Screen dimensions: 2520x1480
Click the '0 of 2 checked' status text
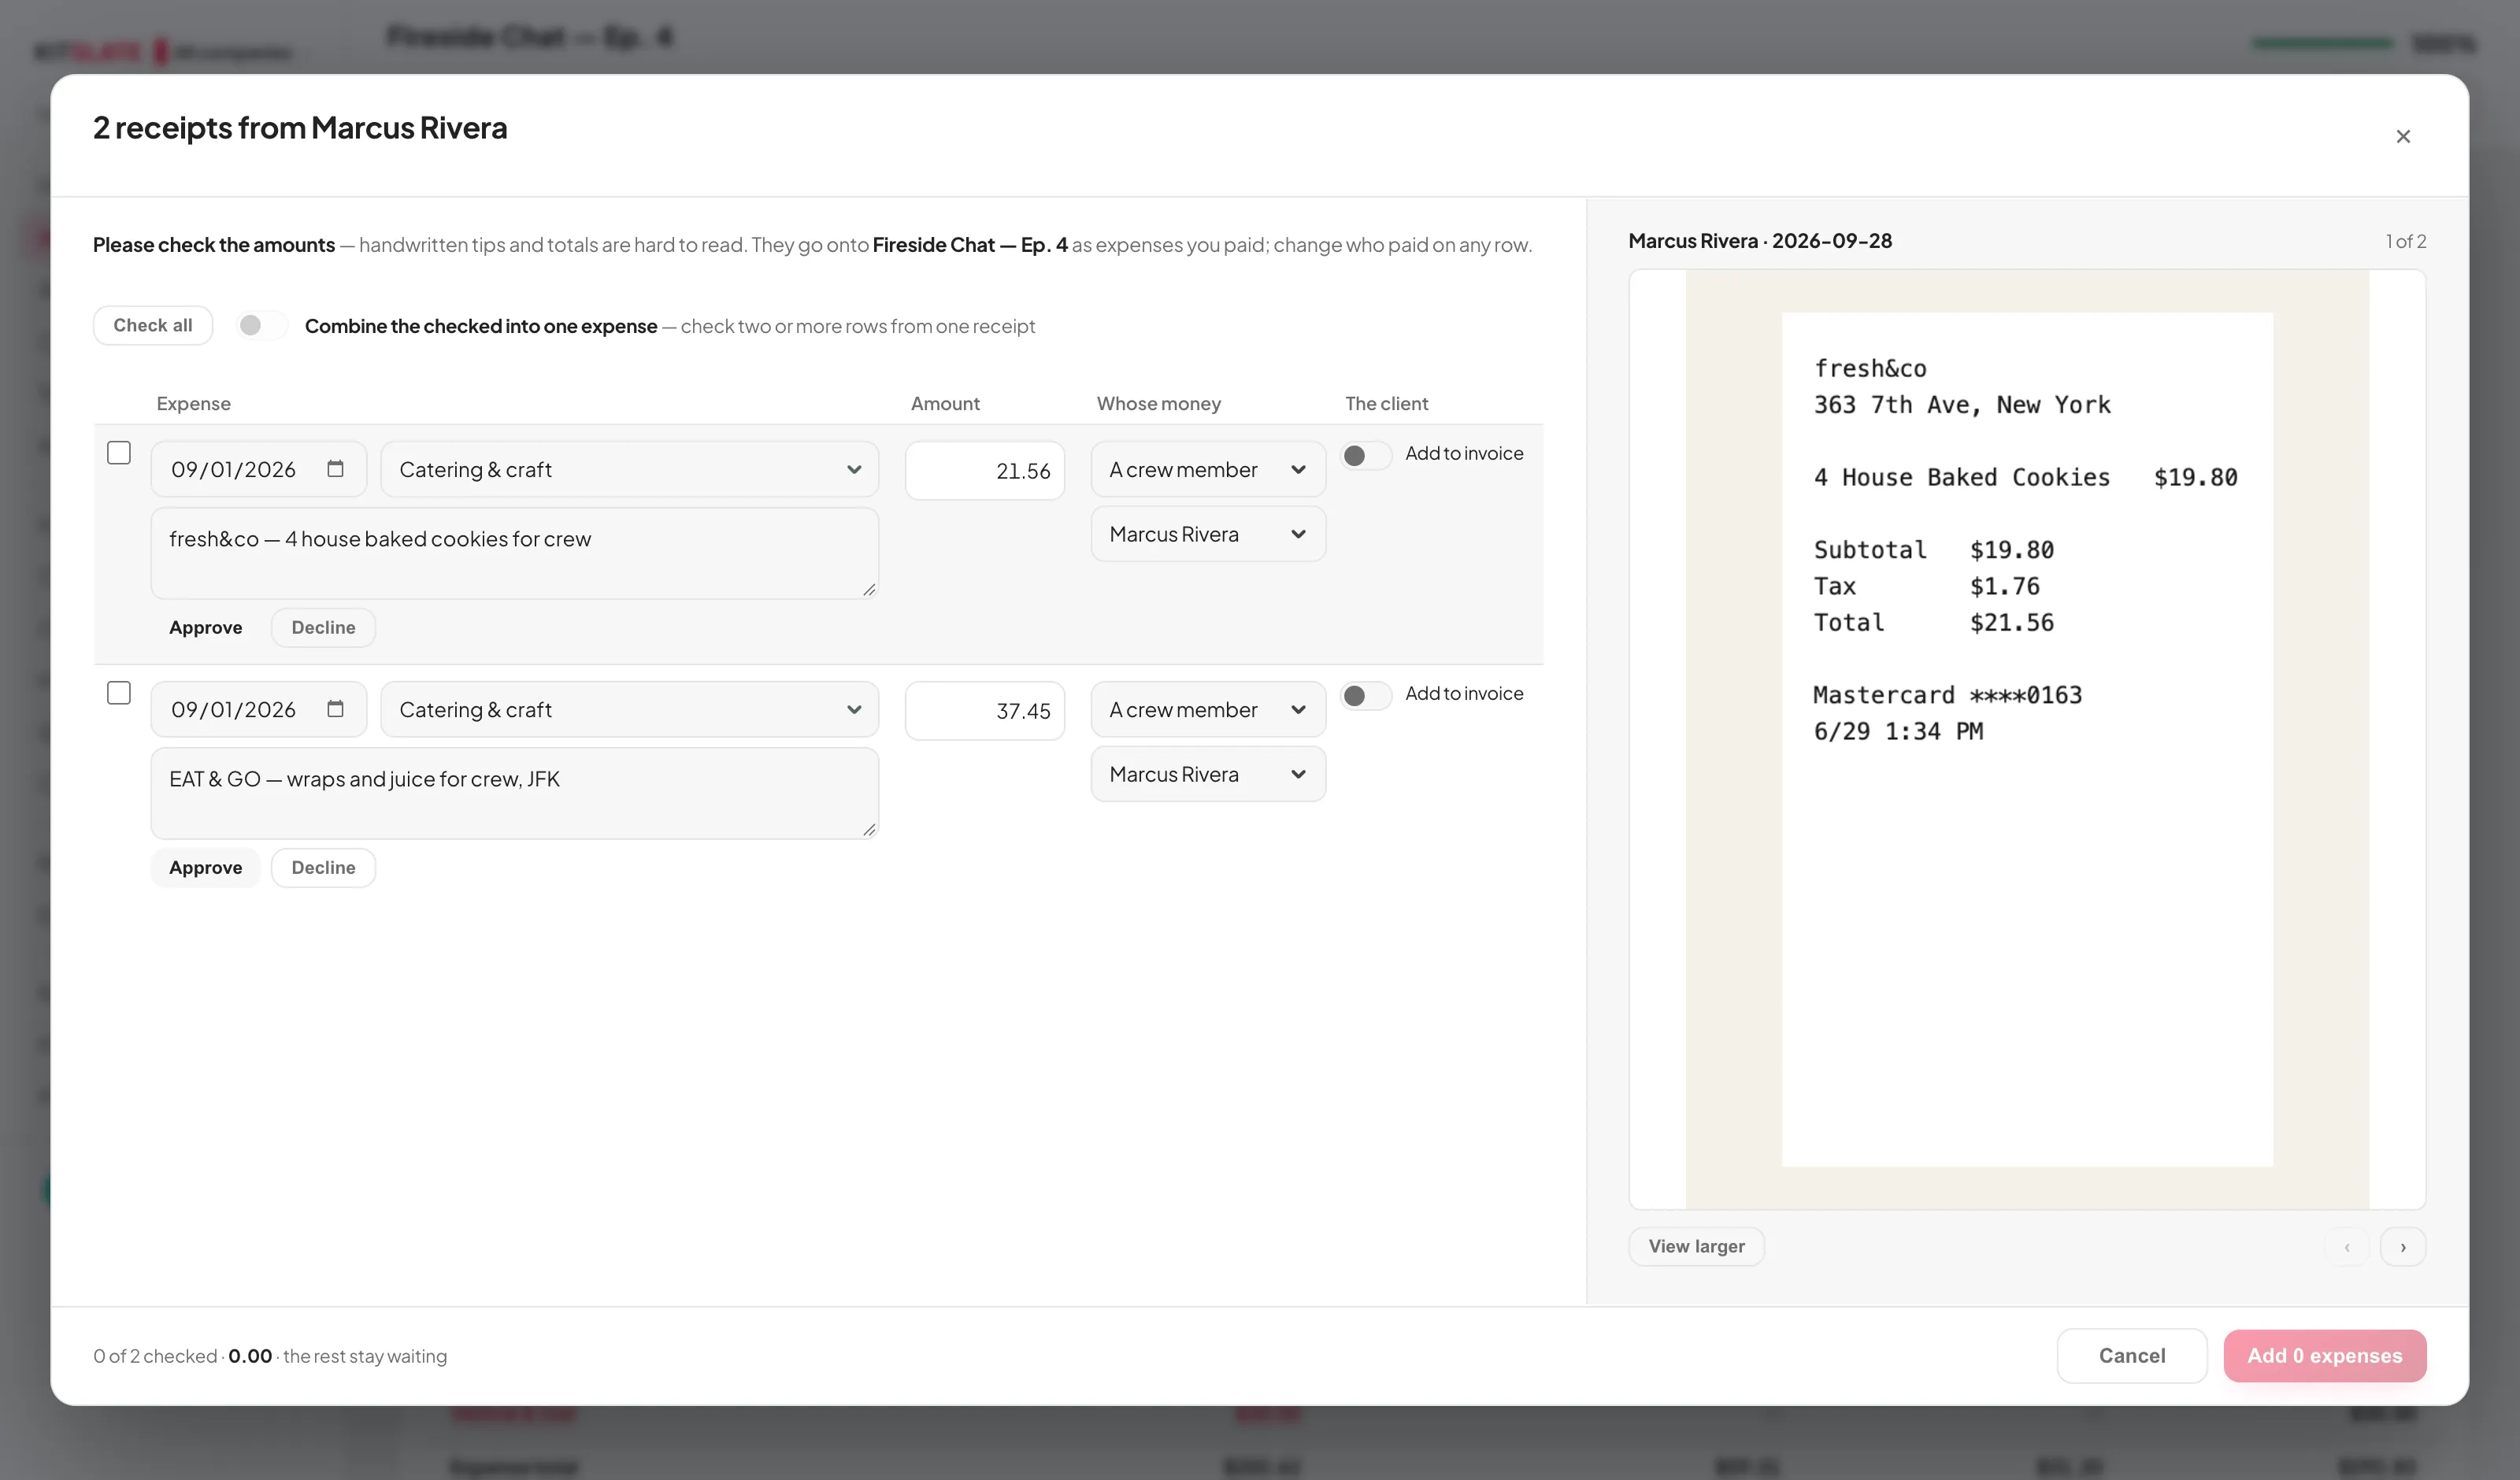155,1356
